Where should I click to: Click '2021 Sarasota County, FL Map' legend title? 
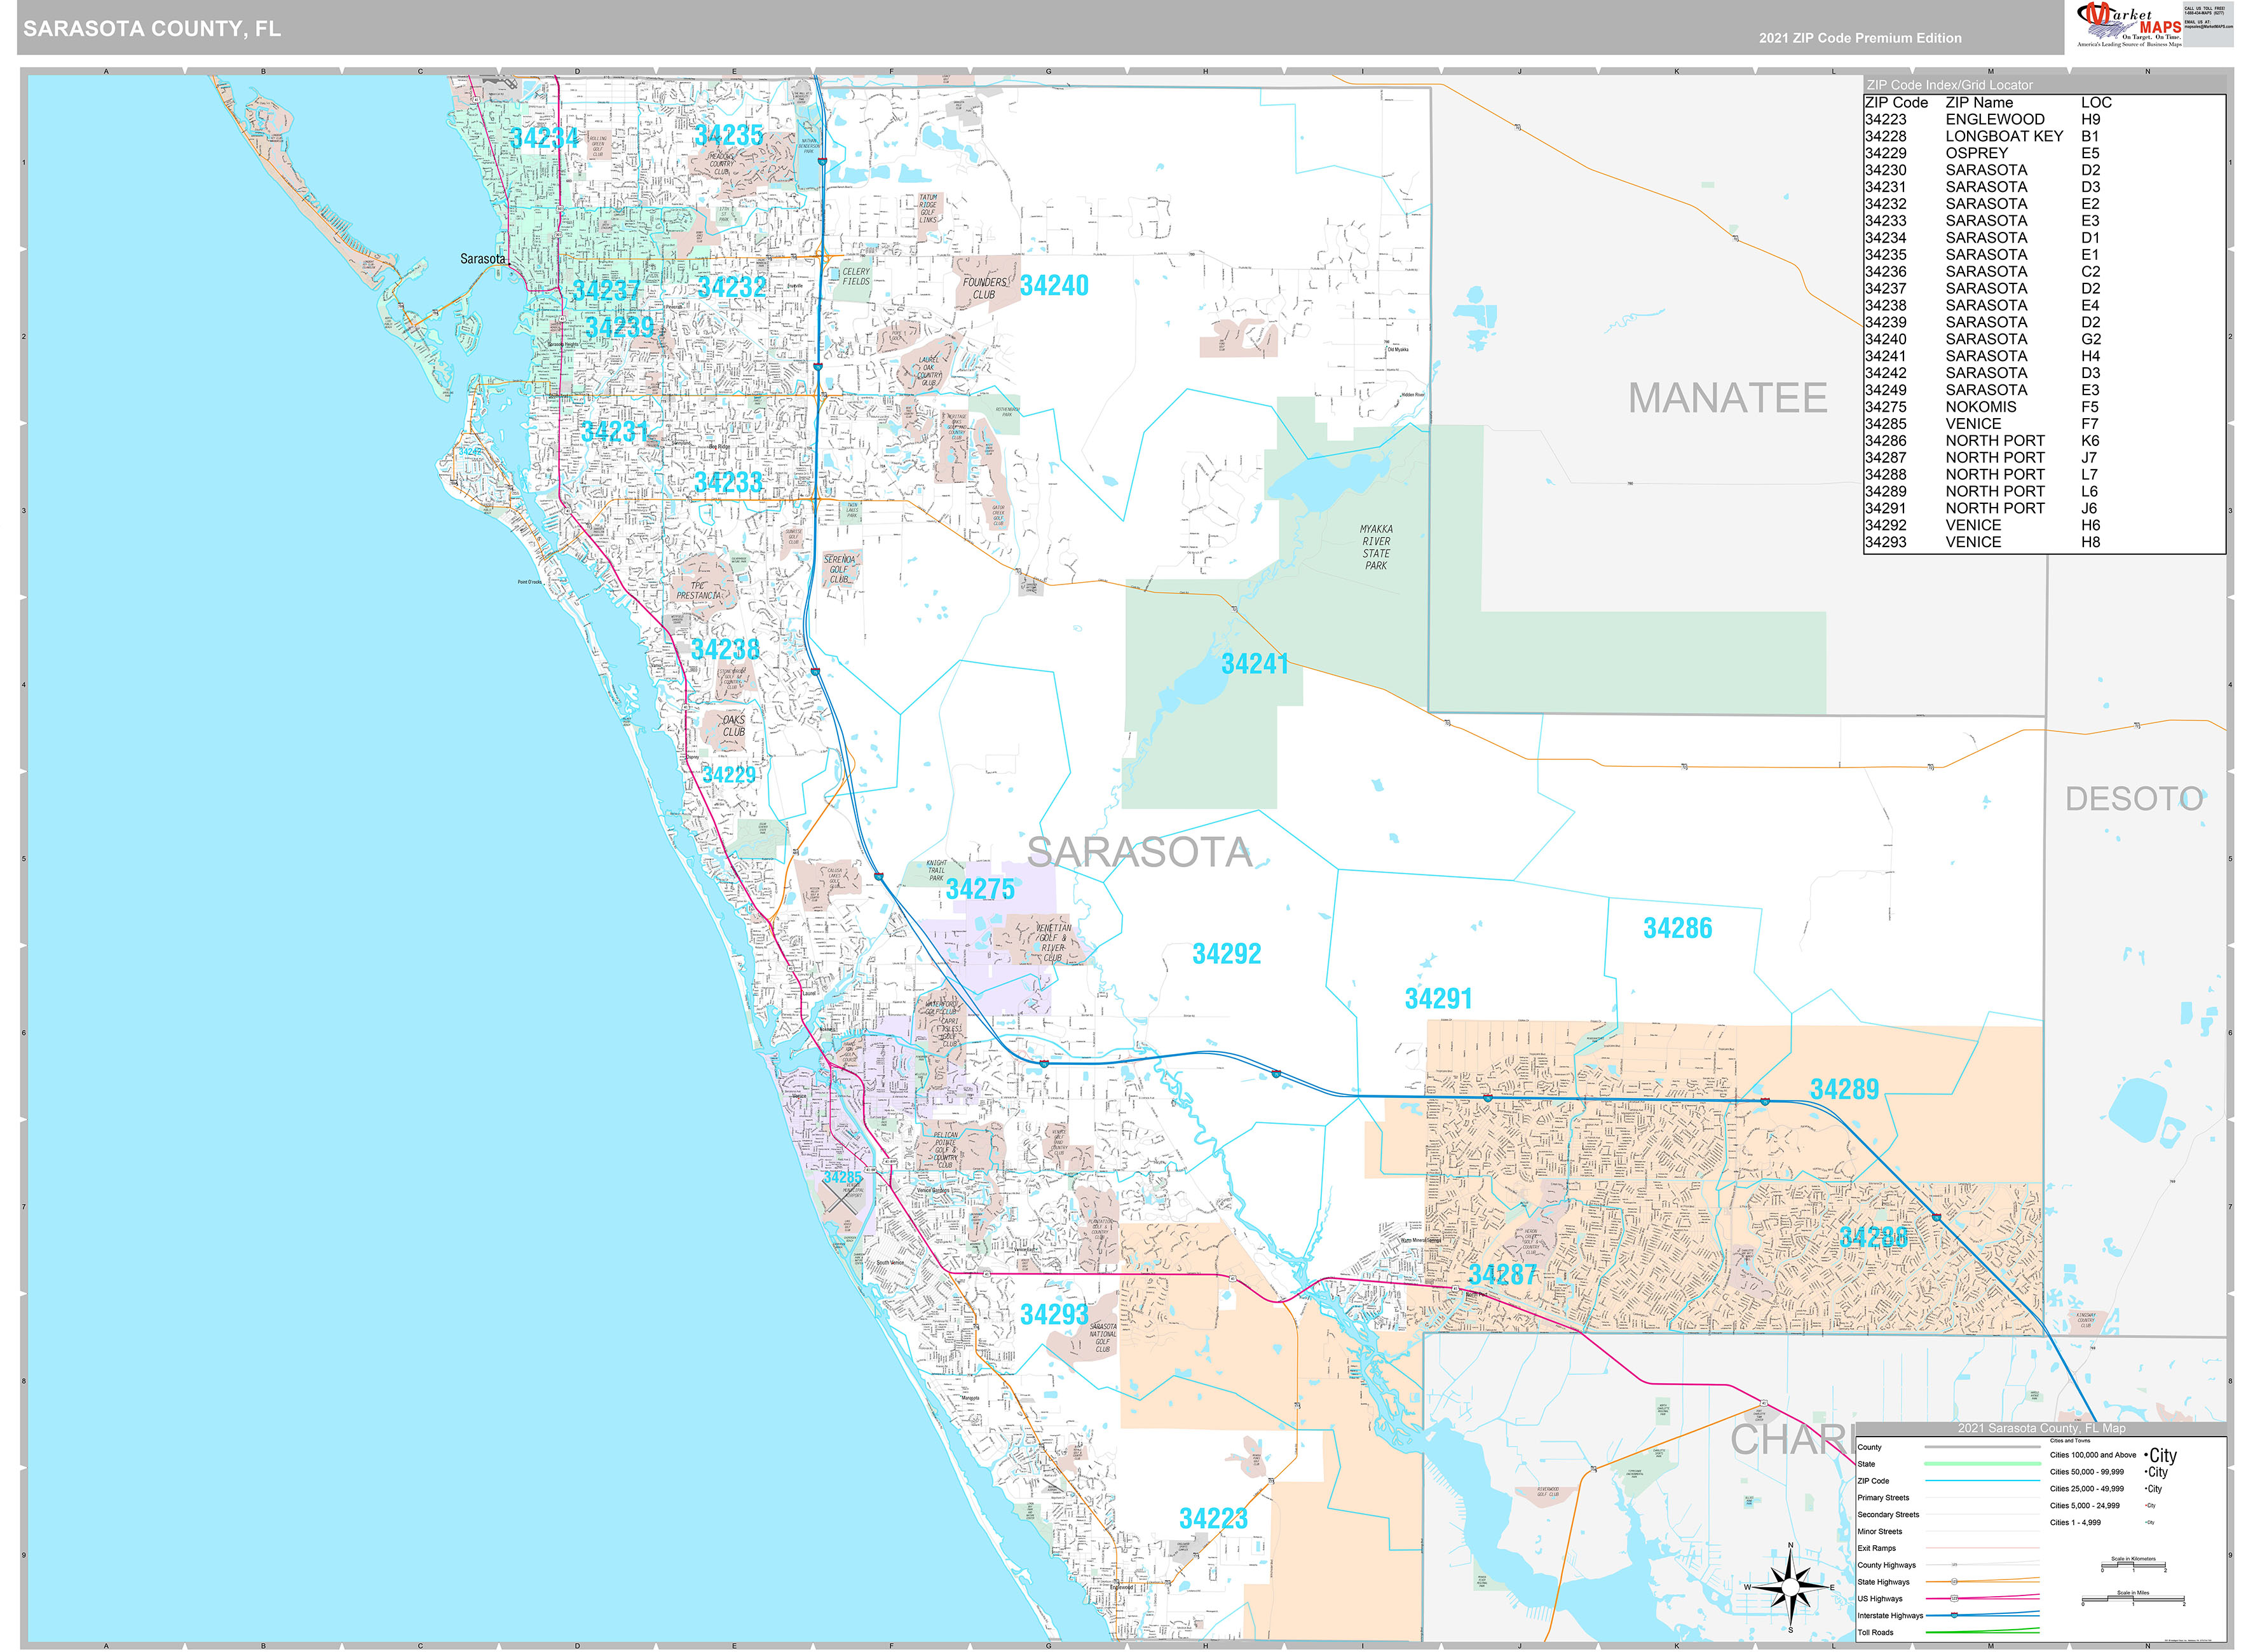click(2041, 1428)
